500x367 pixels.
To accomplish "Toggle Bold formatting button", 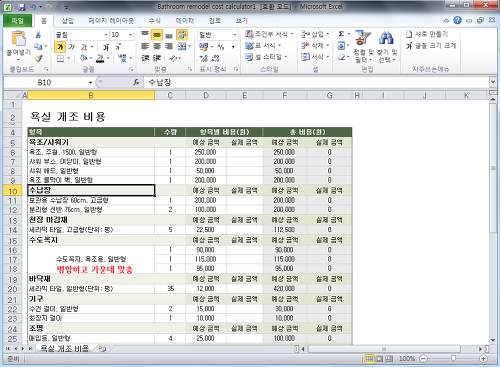I will pyautogui.click(x=60, y=47).
